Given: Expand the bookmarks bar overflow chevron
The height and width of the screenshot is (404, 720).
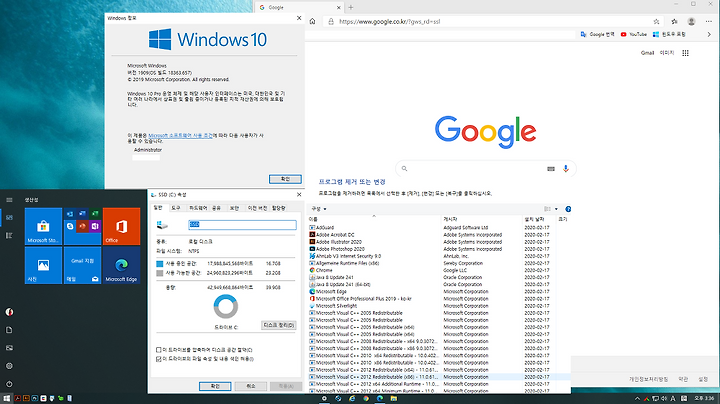Looking at the screenshot, I should (x=709, y=34).
